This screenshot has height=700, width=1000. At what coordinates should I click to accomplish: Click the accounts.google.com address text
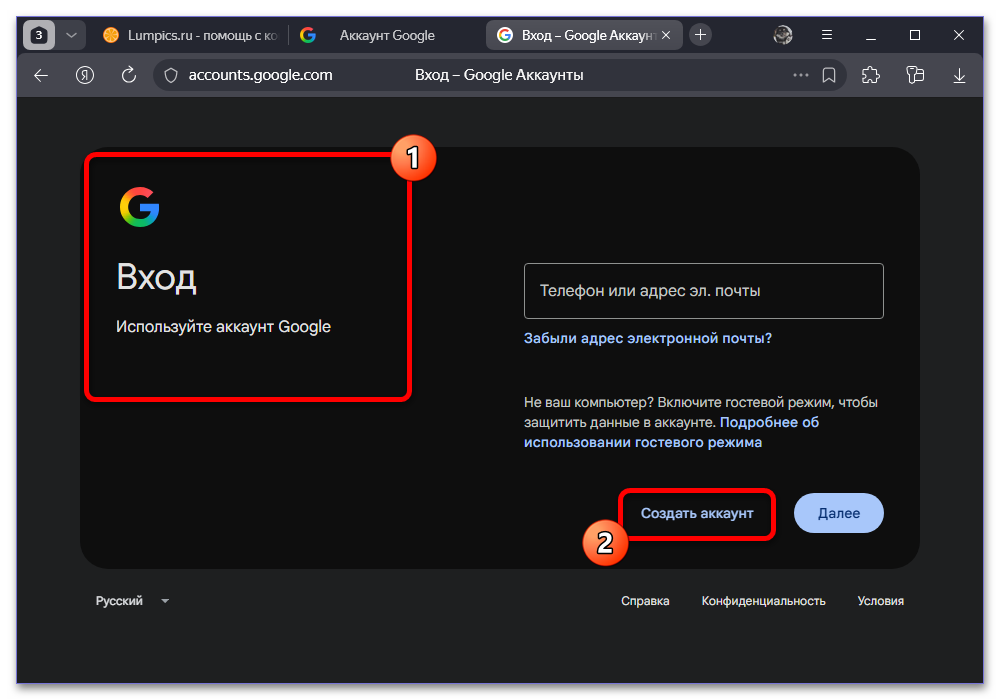coord(260,75)
